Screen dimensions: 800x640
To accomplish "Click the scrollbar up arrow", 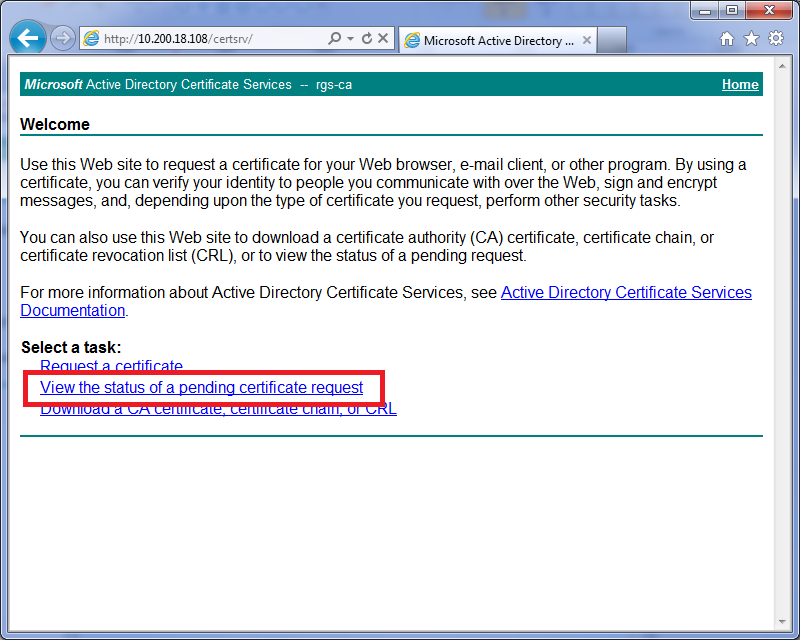I will coord(782,66).
